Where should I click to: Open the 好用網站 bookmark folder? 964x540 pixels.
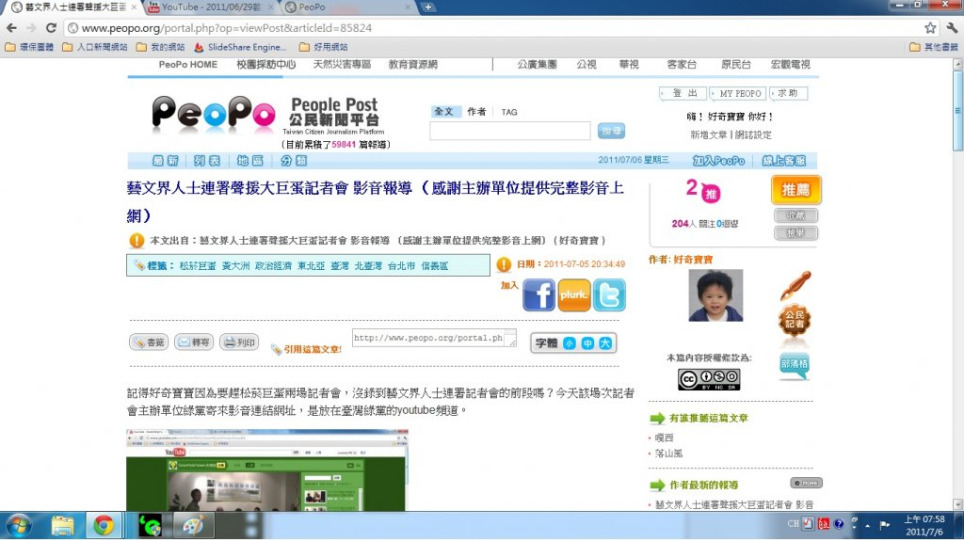coord(323,47)
